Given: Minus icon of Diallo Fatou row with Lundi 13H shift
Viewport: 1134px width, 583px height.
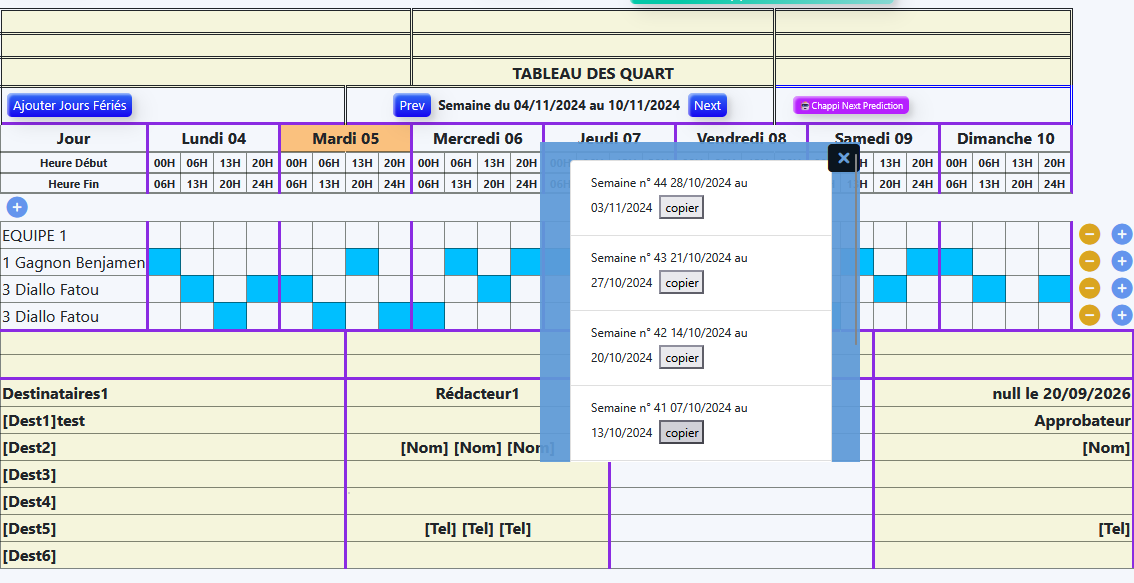Looking at the screenshot, I should (x=1089, y=315).
